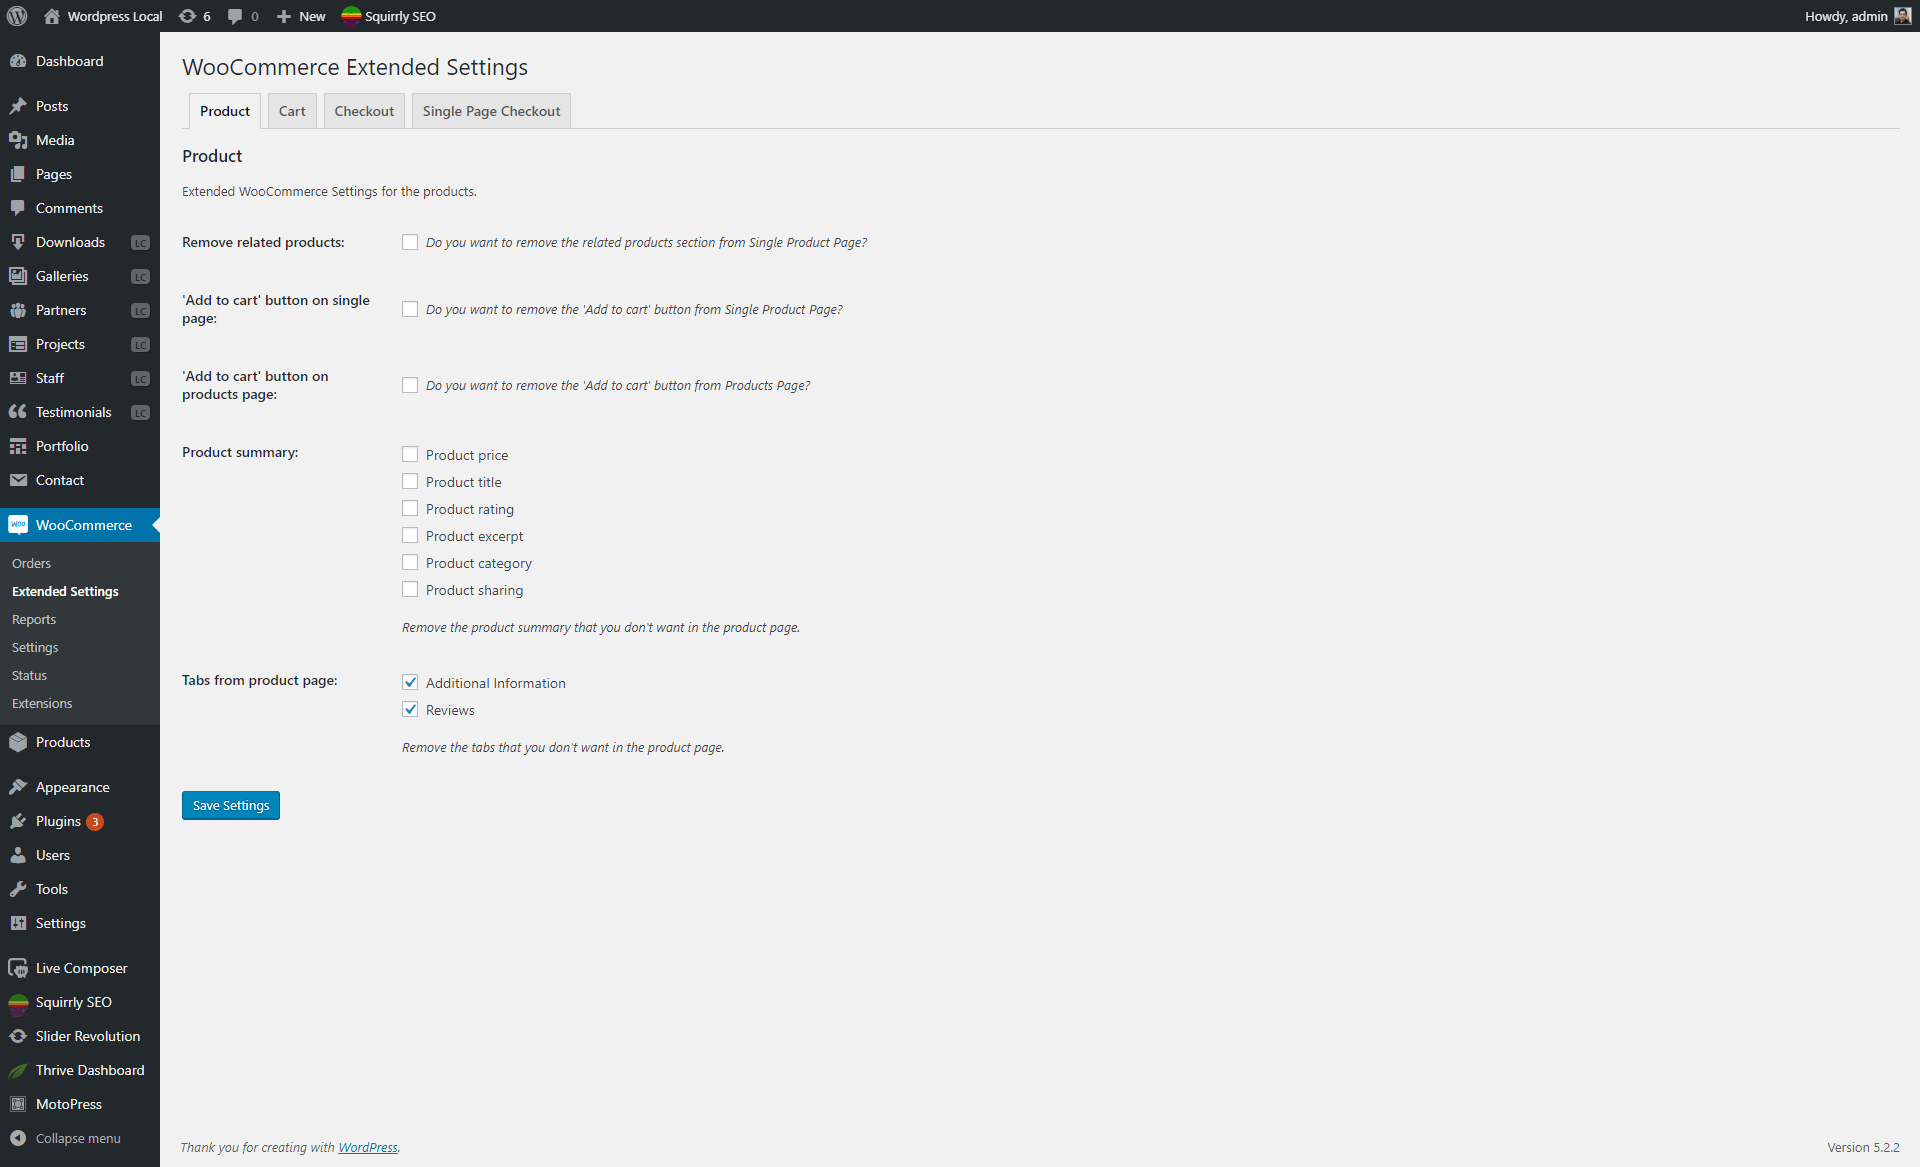Tick the Product title checkbox
Image resolution: width=1920 pixels, height=1167 pixels.
tap(410, 481)
